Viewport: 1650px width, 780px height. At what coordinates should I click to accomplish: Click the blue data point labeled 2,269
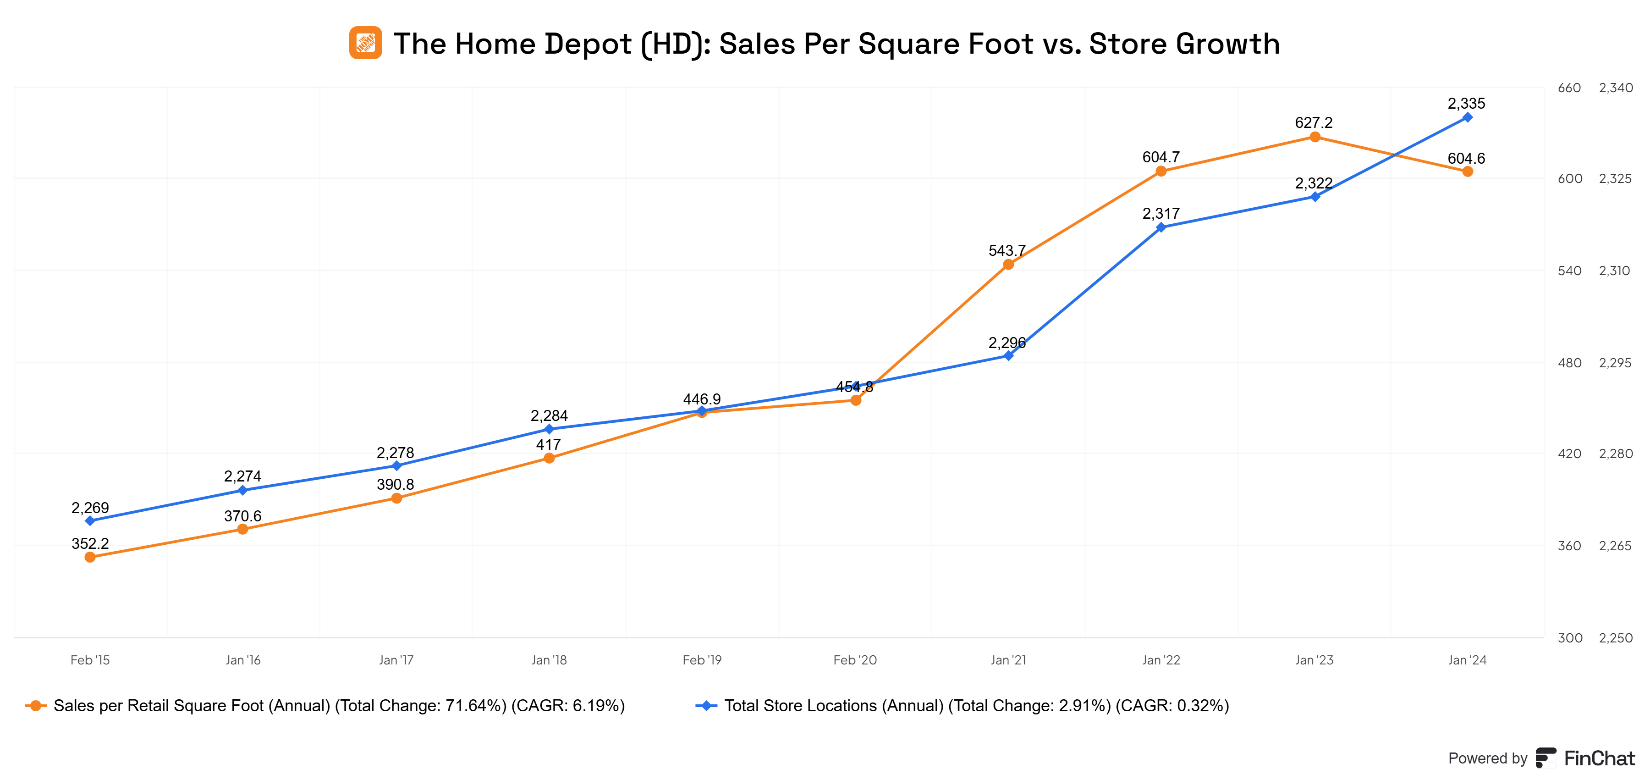tap(90, 521)
